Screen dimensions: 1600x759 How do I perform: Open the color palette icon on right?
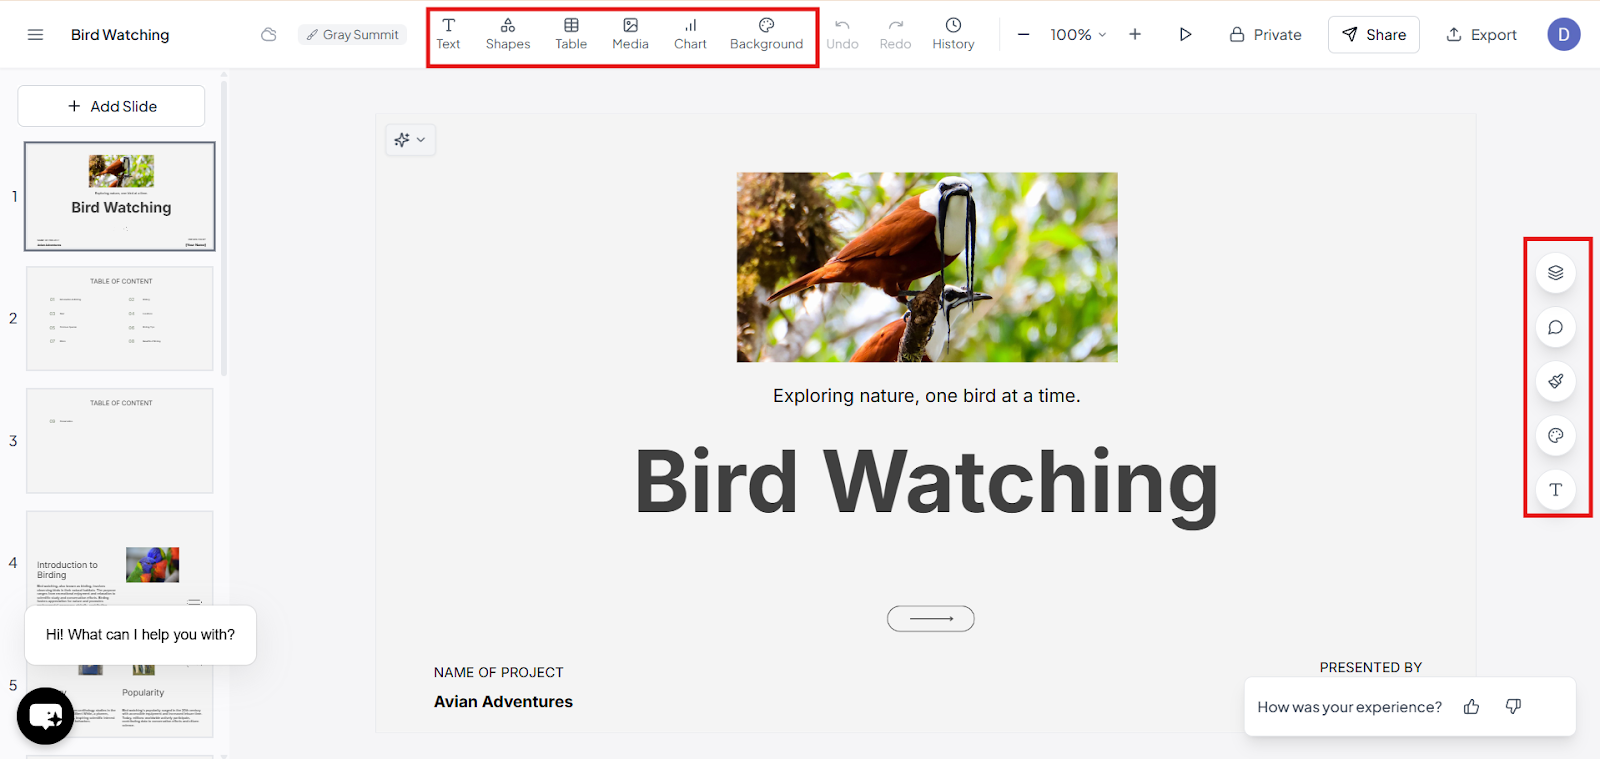click(1556, 435)
